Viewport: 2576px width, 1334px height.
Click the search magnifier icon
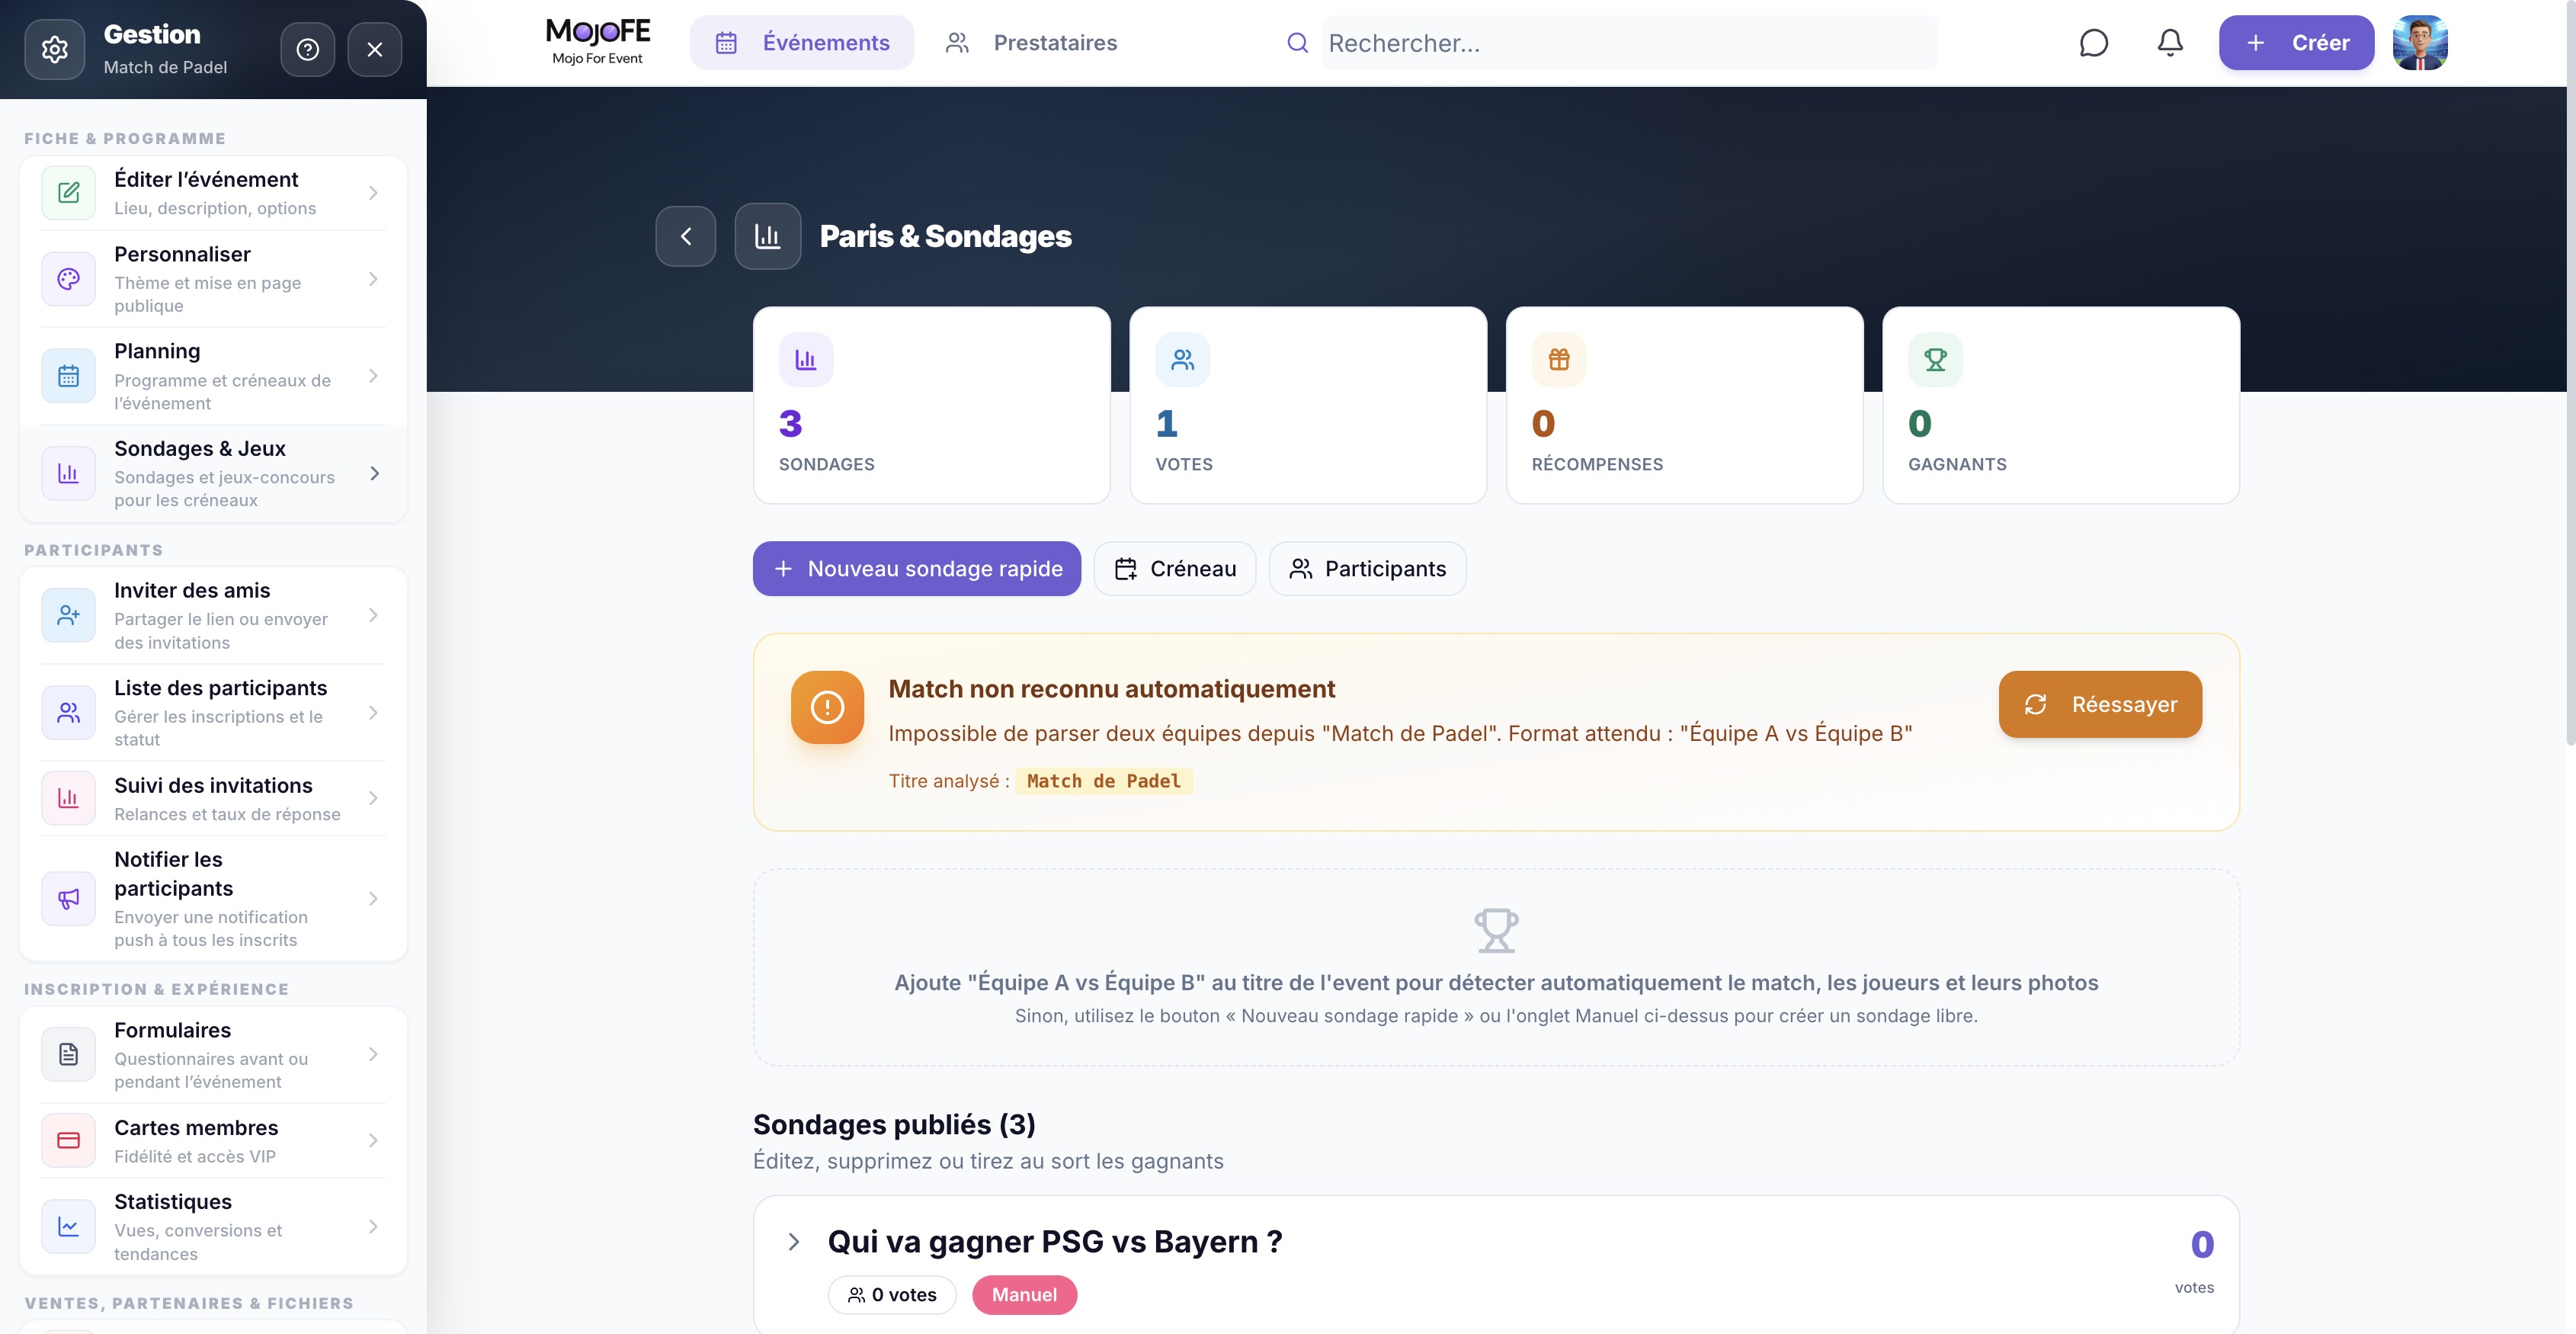(1297, 43)
